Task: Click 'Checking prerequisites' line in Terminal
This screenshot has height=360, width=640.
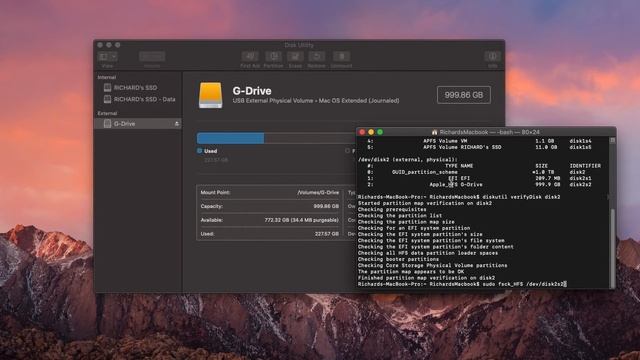Action: pos(392,209)
